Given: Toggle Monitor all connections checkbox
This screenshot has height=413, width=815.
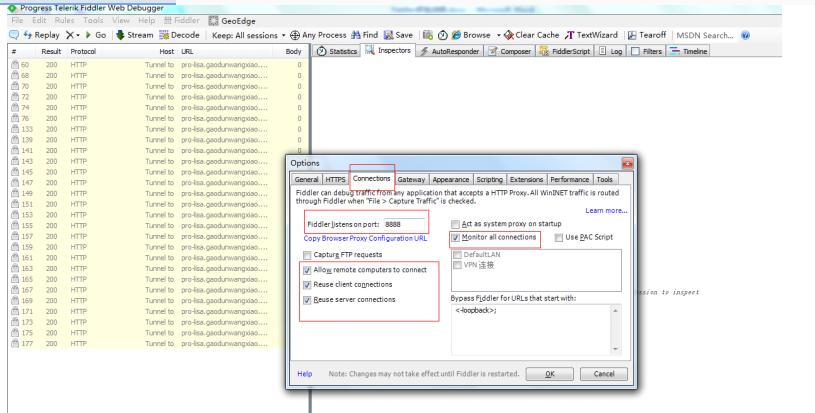Looking at the screenshot, I should 456,237.
